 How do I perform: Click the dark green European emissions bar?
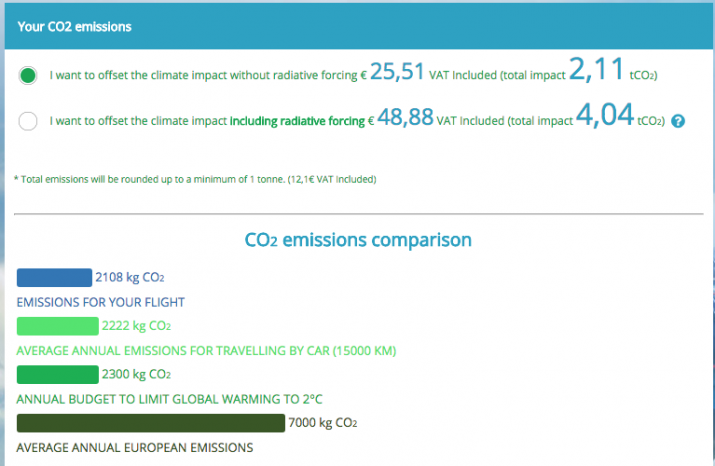[151, 423]
